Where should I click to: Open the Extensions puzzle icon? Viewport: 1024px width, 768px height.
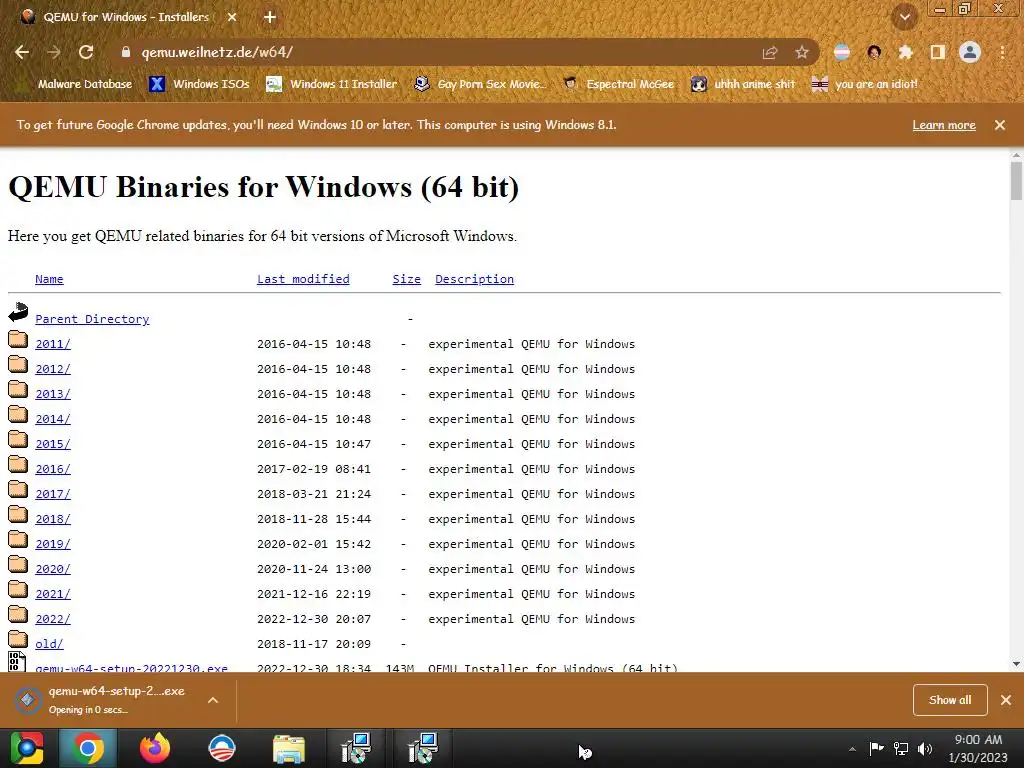[x=905, y=52]
